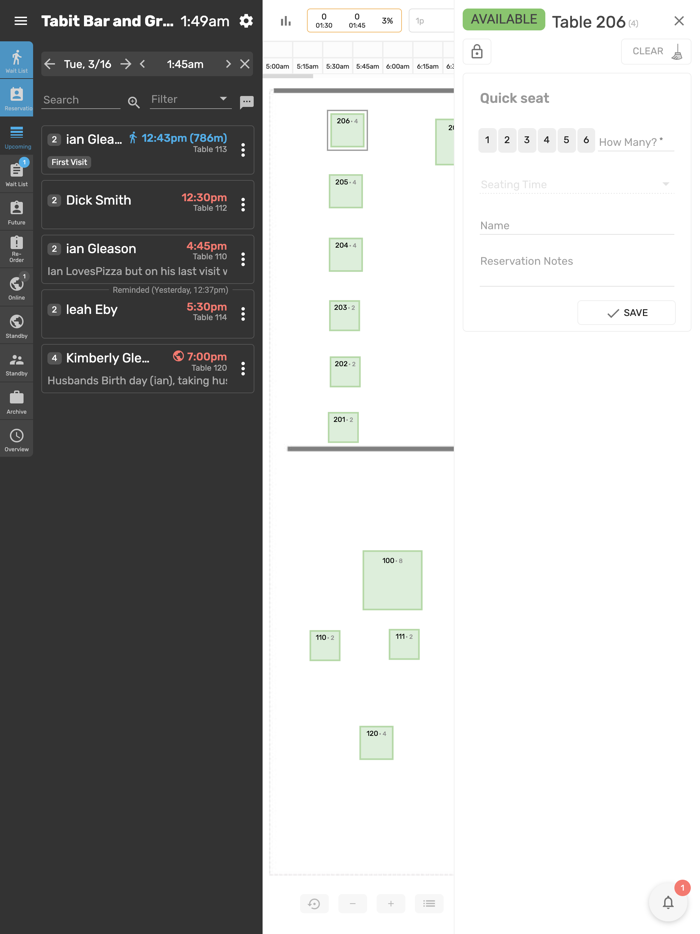Zoom out floor plan minus button

[x=353, y=904]
